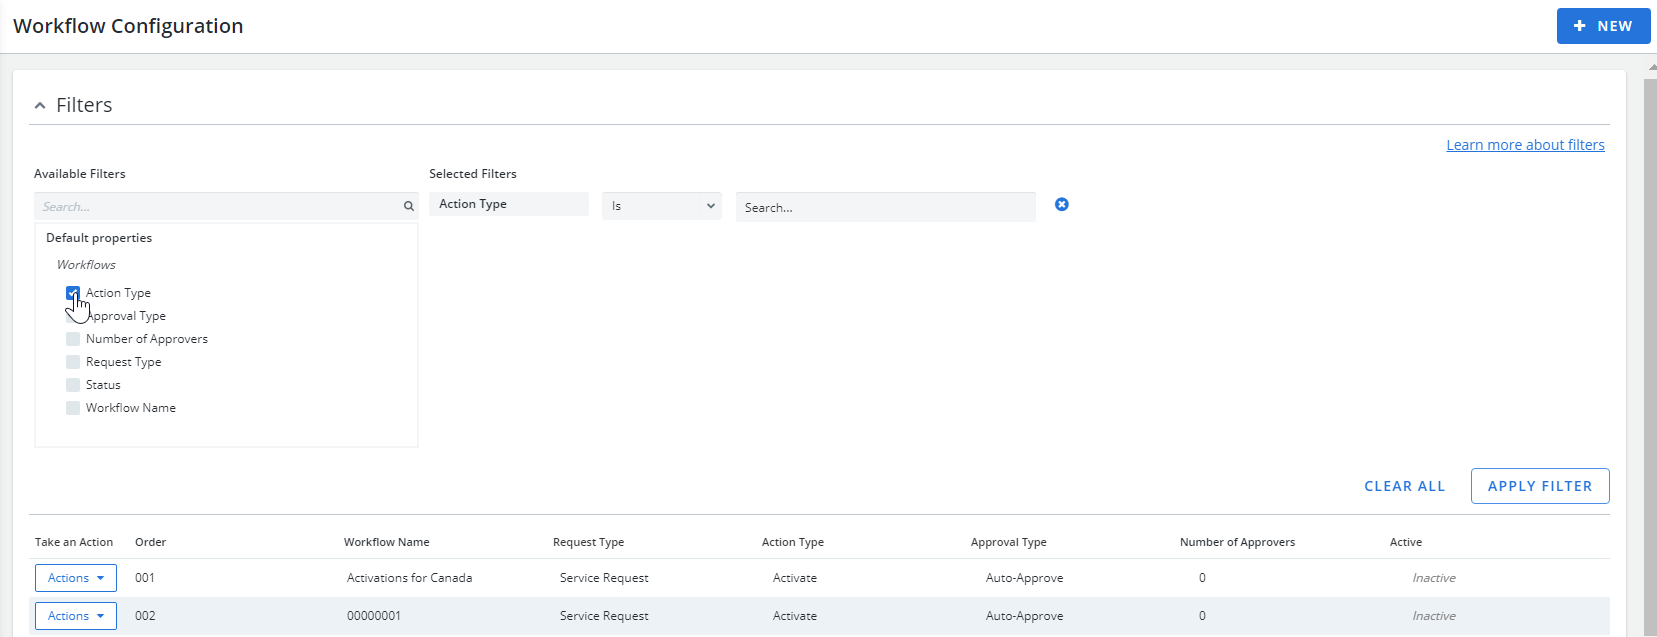Uncheck the Action Type filter checkbox
Screen dimensions: 1657x637
(73, 293)
